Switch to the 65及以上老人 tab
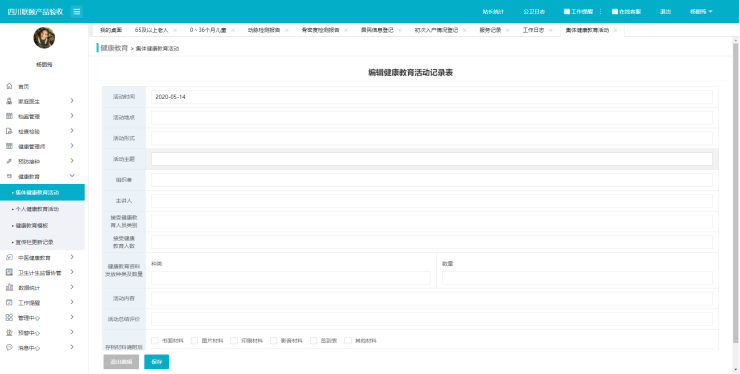The height and width of the screenshot is (374, 740). 151,30
